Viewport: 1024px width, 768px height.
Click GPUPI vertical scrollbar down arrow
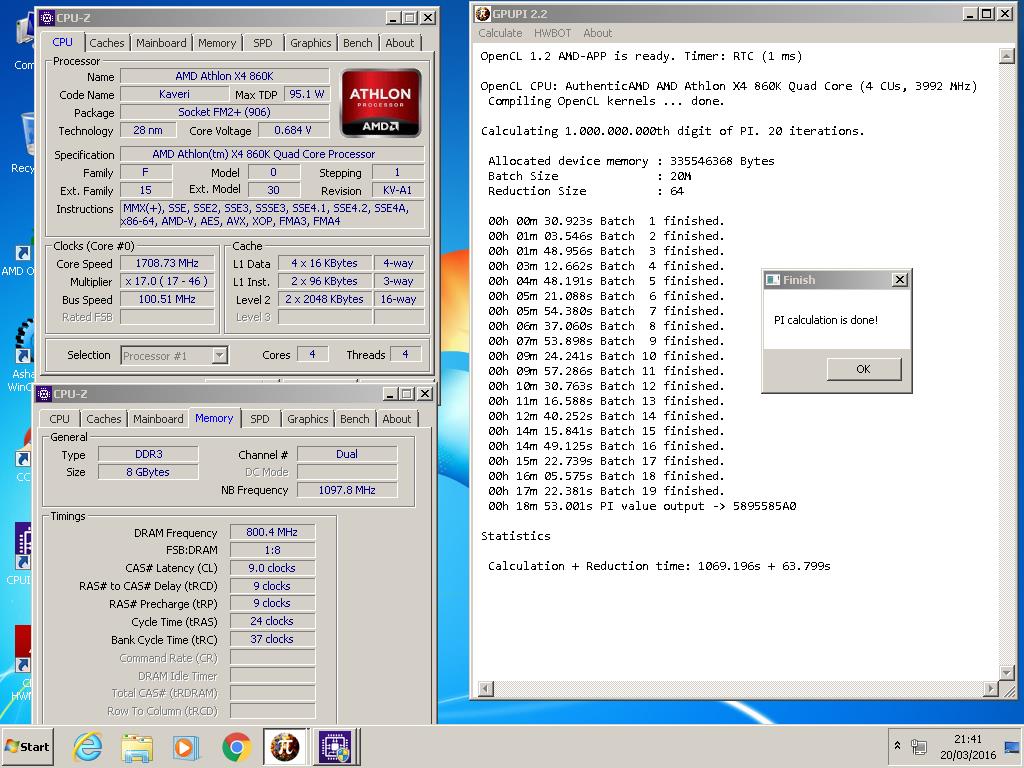tap(1006, 672)
